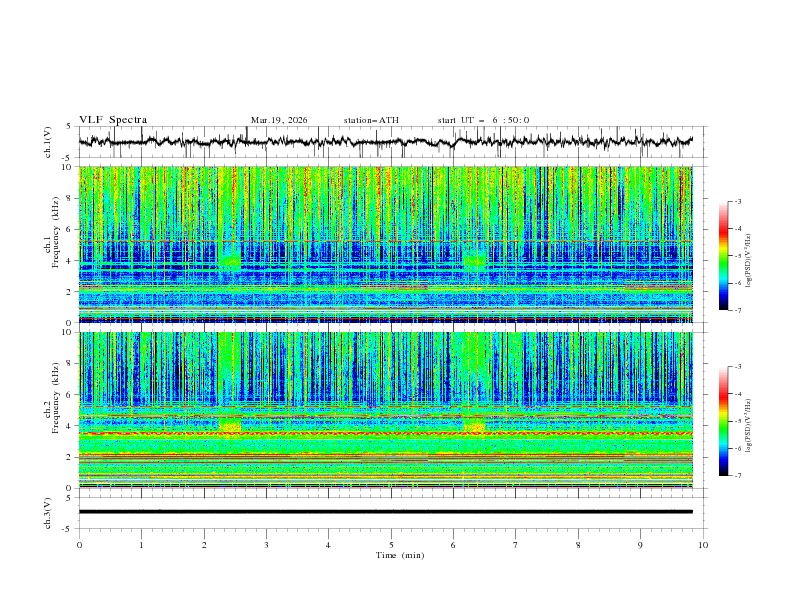This screenshot has width=792, height=612.
Task: Click the lower ch.2 PSD colorbar
Action: pos(724,421)
